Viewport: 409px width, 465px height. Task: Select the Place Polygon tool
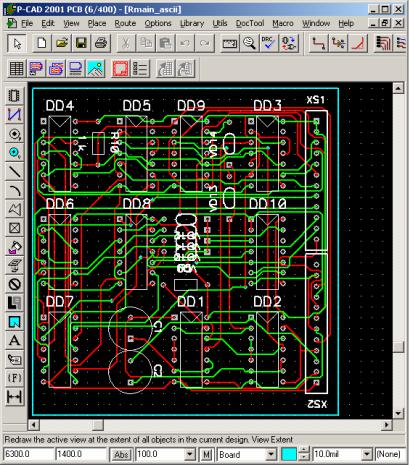pyautogui.click(x=14, y=209)
